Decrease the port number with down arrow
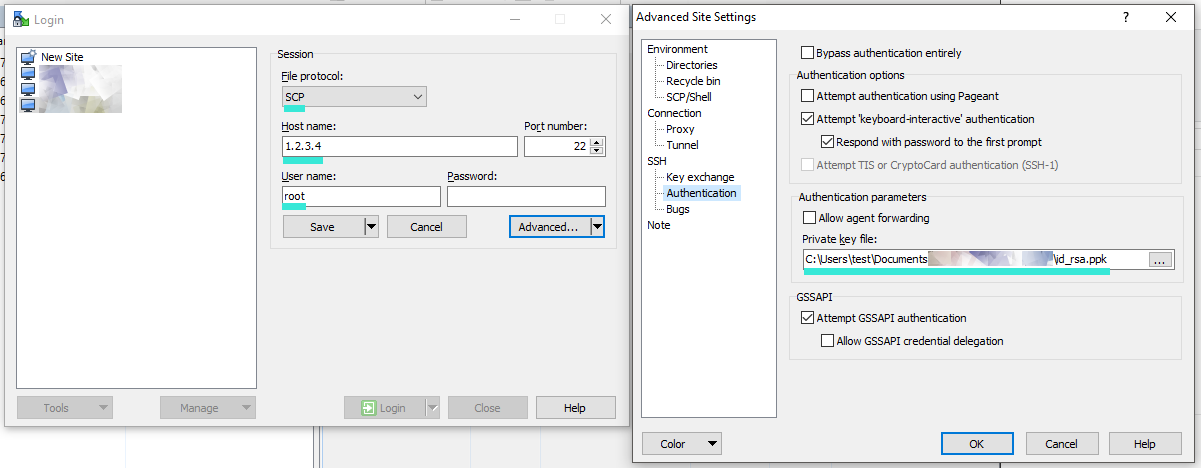1201x468 pixels. point(597,151)
